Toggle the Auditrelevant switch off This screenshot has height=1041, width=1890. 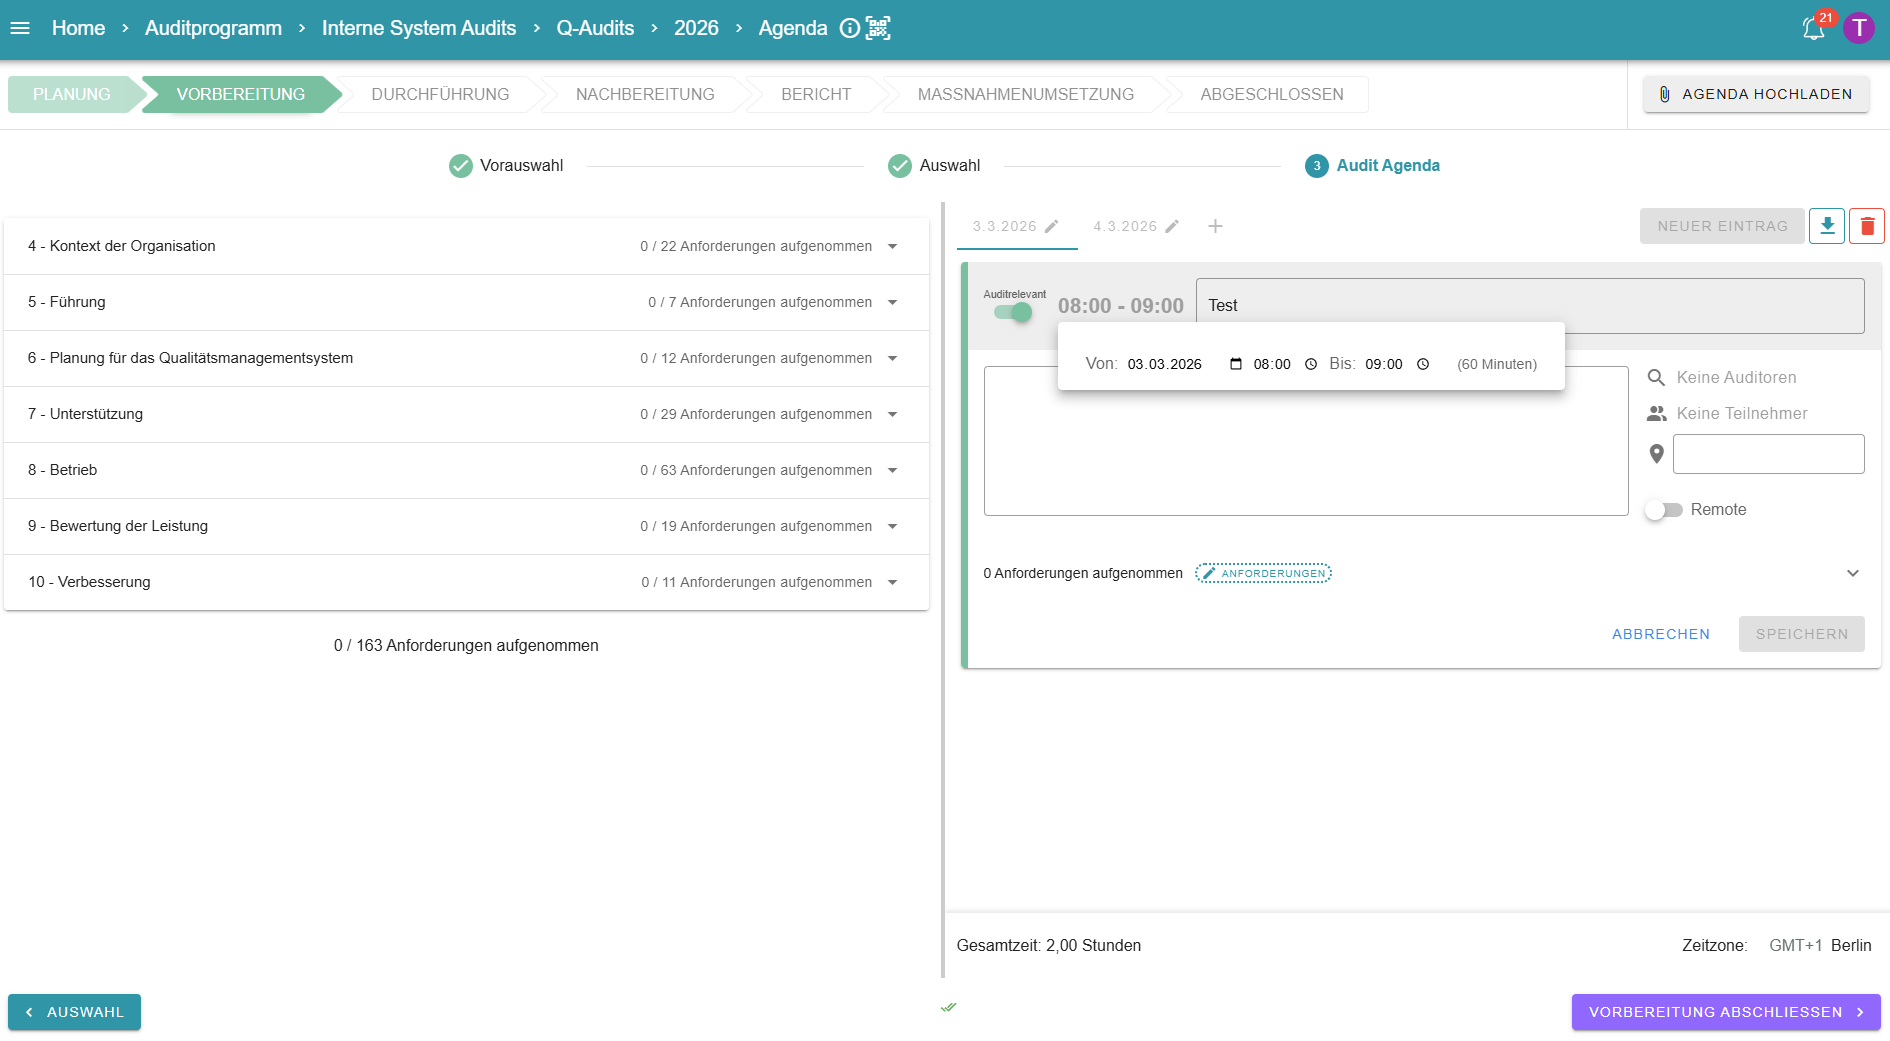pos(1013,312)
